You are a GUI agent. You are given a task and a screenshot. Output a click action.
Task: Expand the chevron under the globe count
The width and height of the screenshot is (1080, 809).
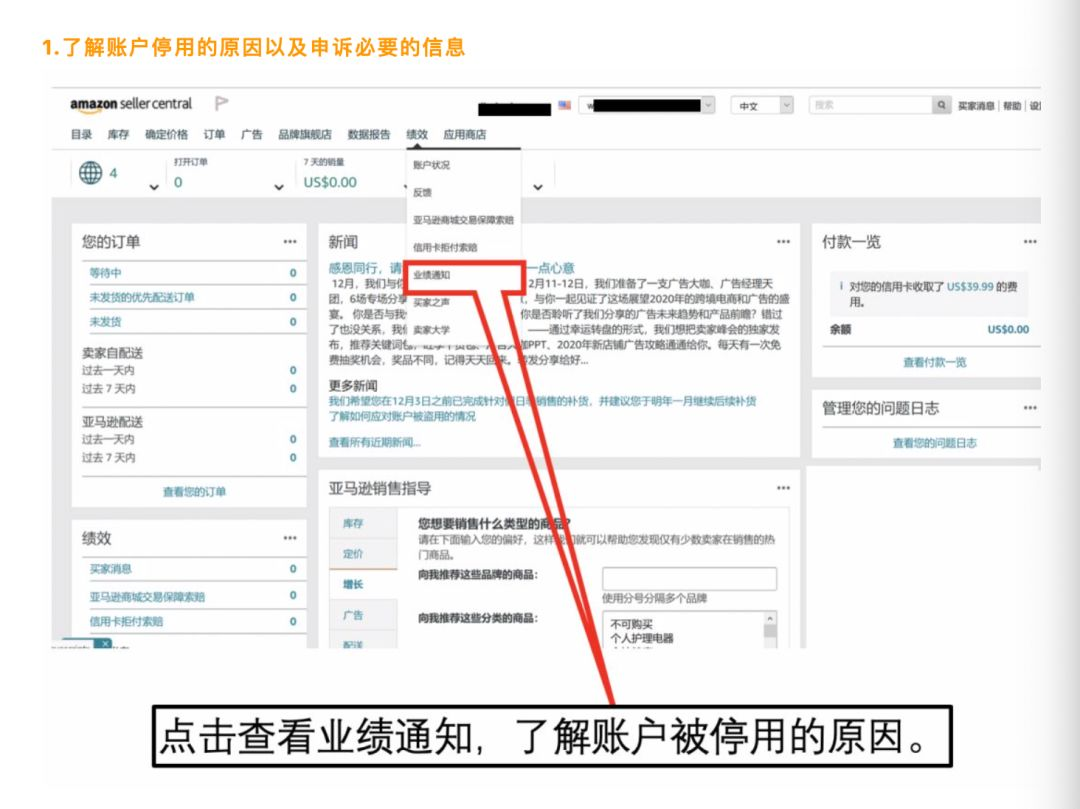coord(154,187)
